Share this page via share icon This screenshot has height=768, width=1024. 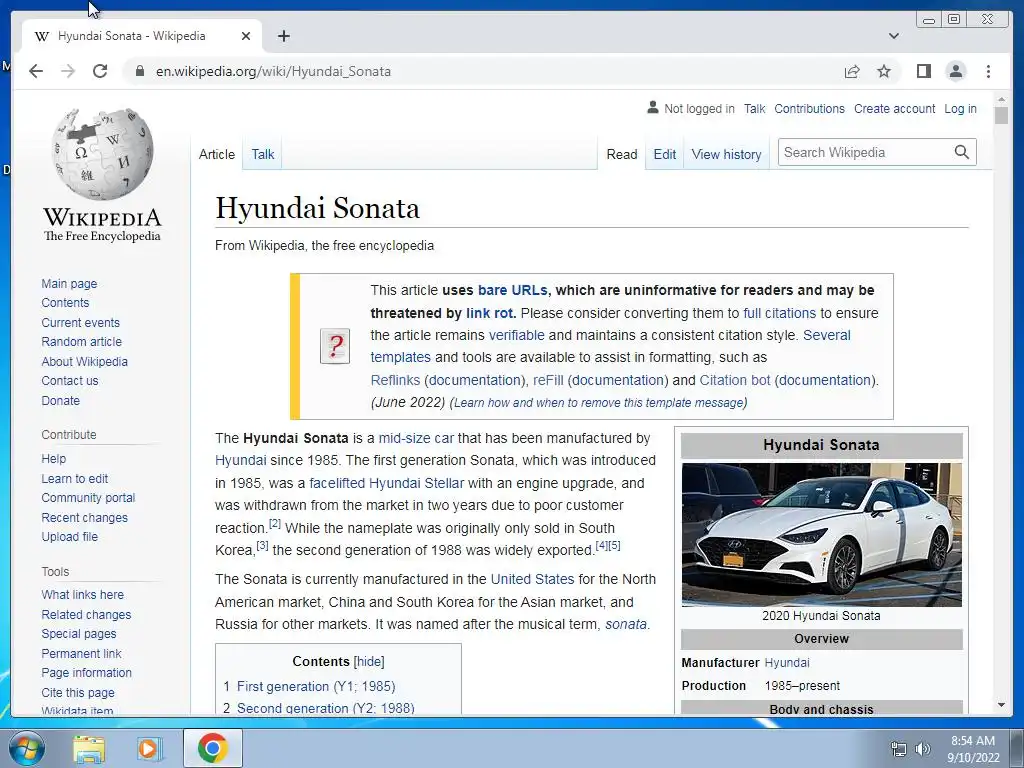click(852, 71)
